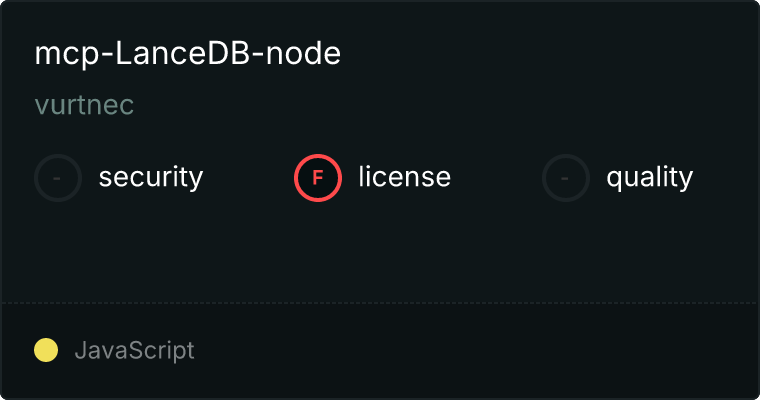Click the mcp prefix of the card title
Viewport: 760px width, 400px height.
[x=67, y=56]
